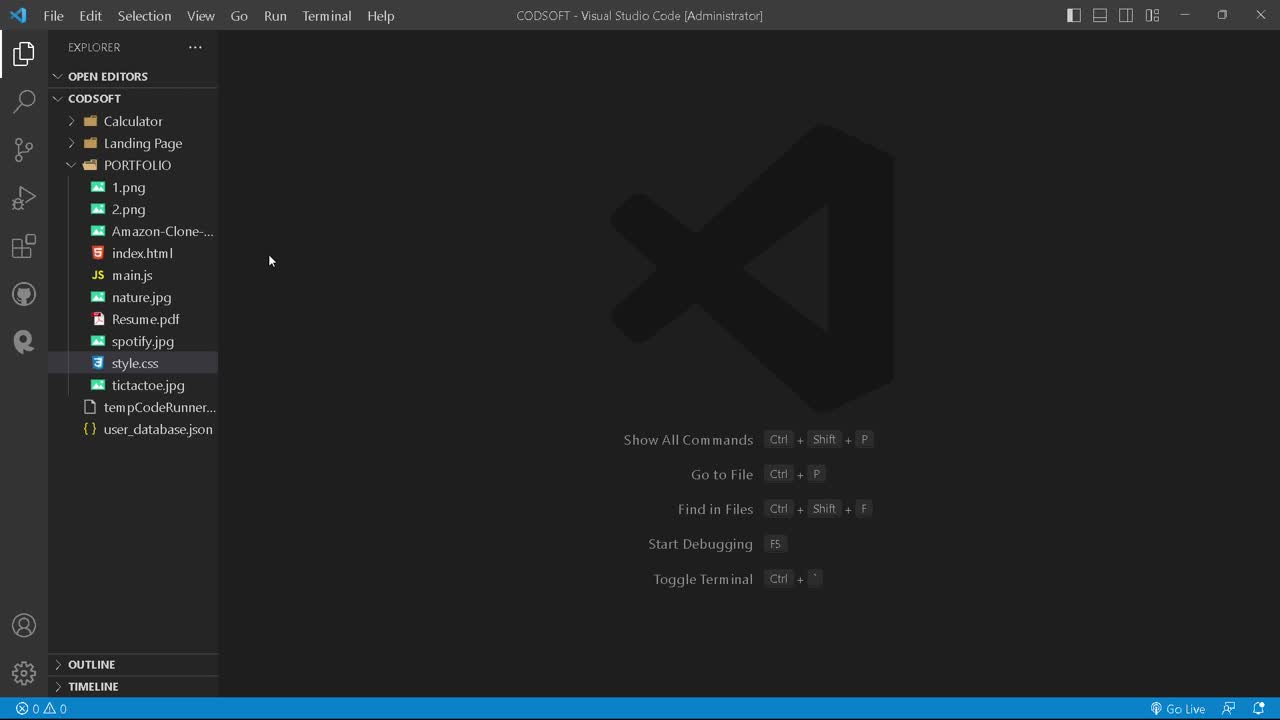Open the Terminal menu
The width and height of the screenshot is (1280, 720).
point(327,16)
